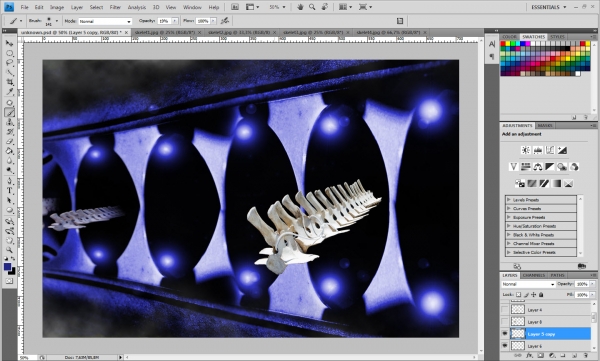Click the foreground color swatch
600x361 pixels.
click(7, 267)
